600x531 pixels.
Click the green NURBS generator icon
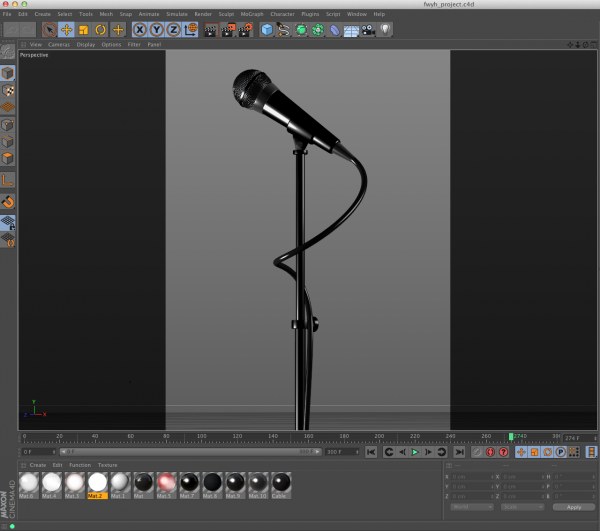click(301, 30)
